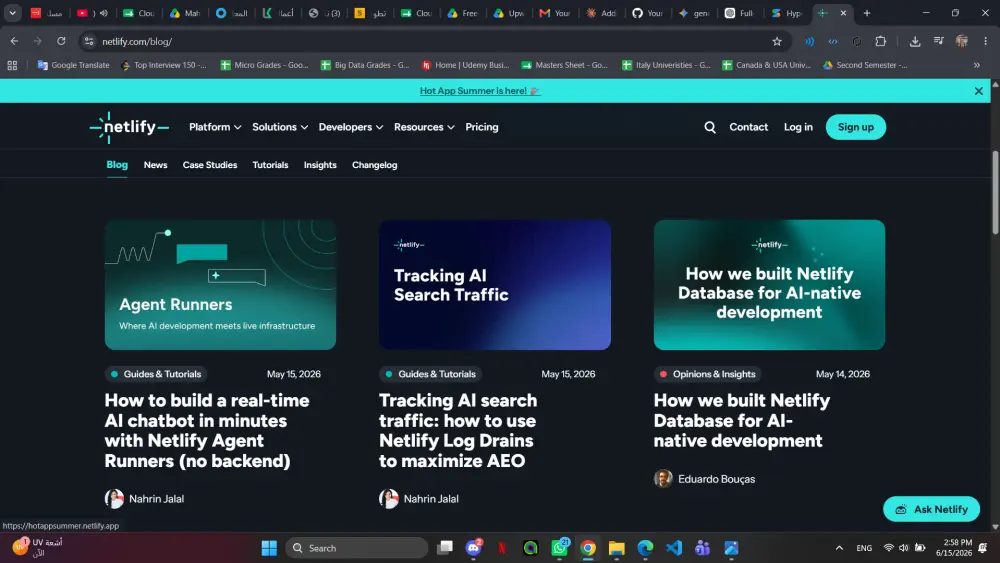Open the real-time AI chatbot article title
This screenshot has height=563, width=1000.
207,430
